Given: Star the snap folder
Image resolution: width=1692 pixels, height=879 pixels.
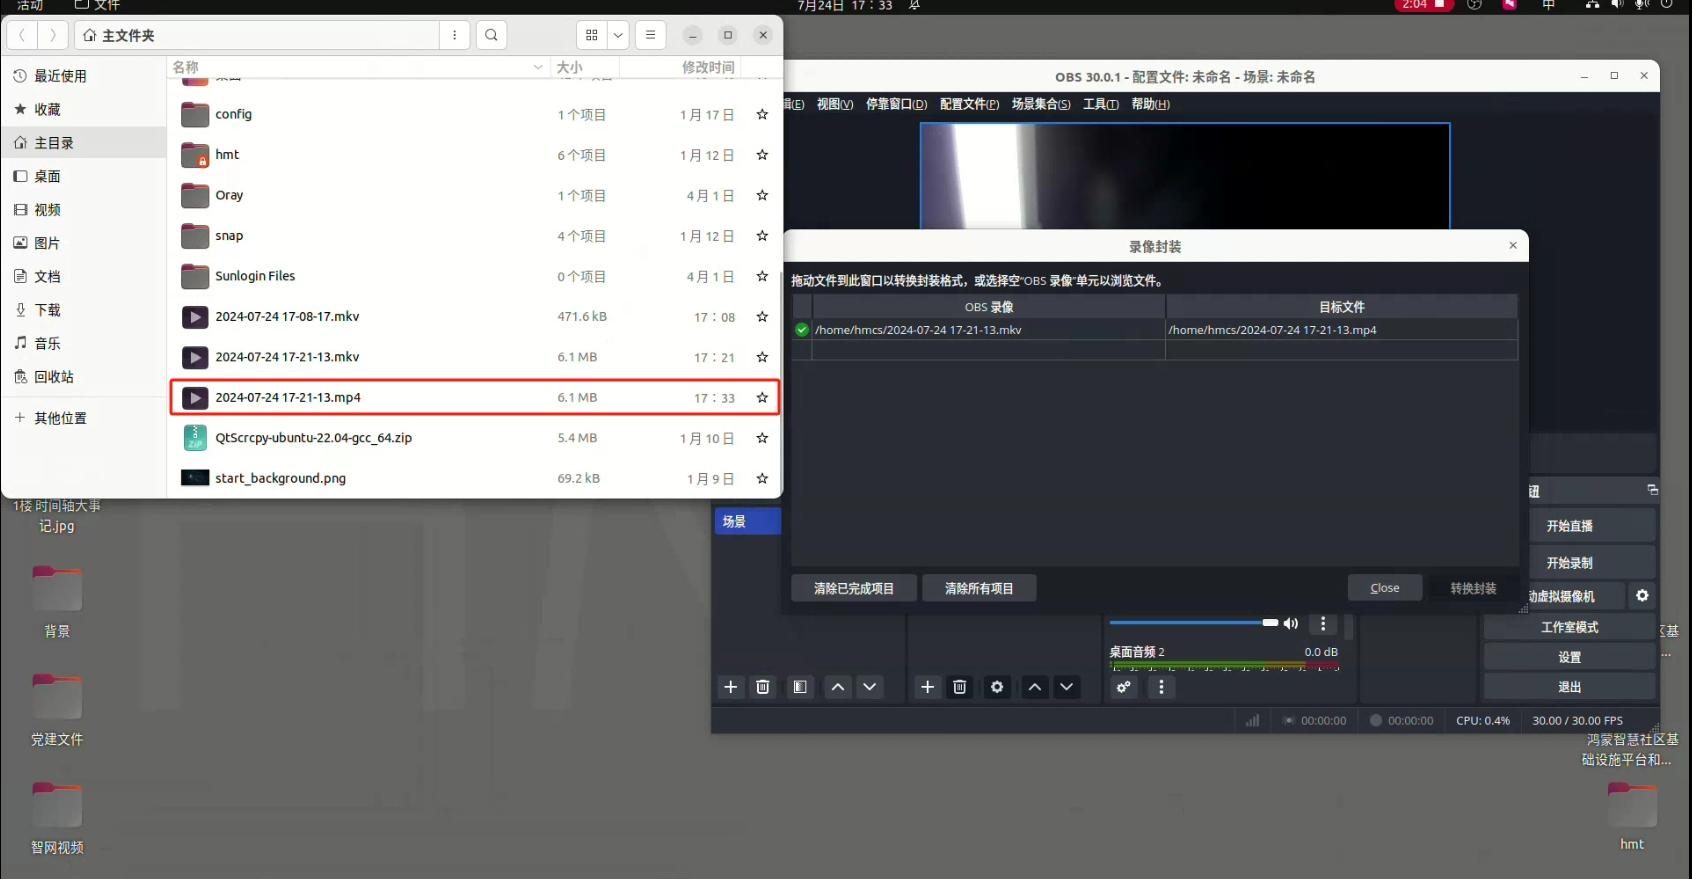Looking at the screenshot, I should tap(762, 236).
